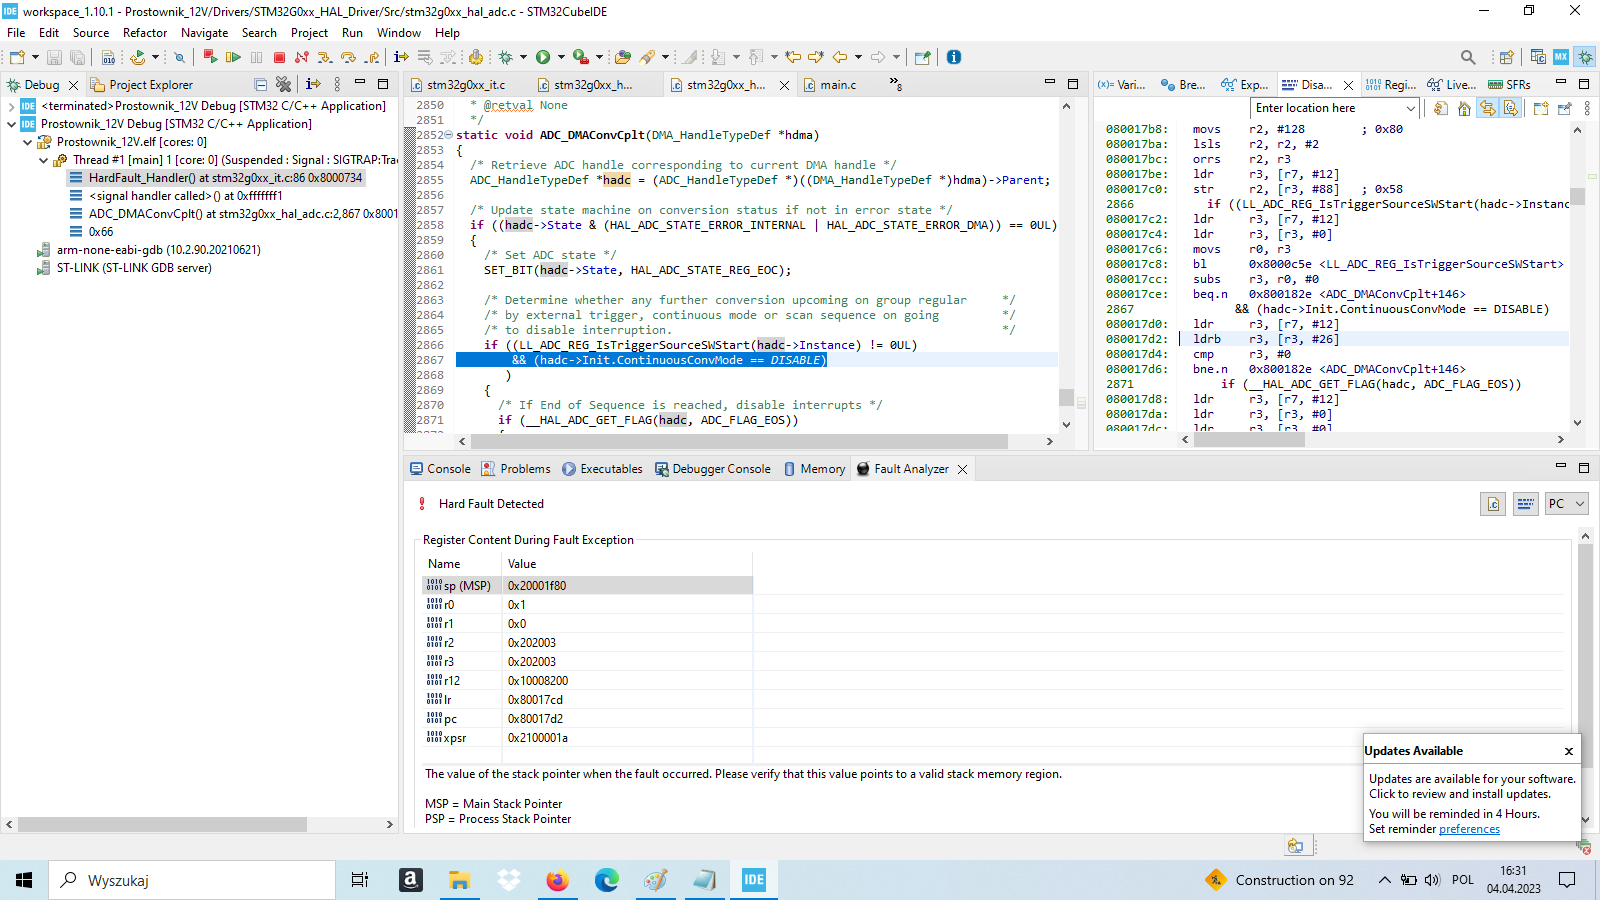Open the Debugger Console tab
Screen dimensions: 1600x900
[x=712, y=469]
